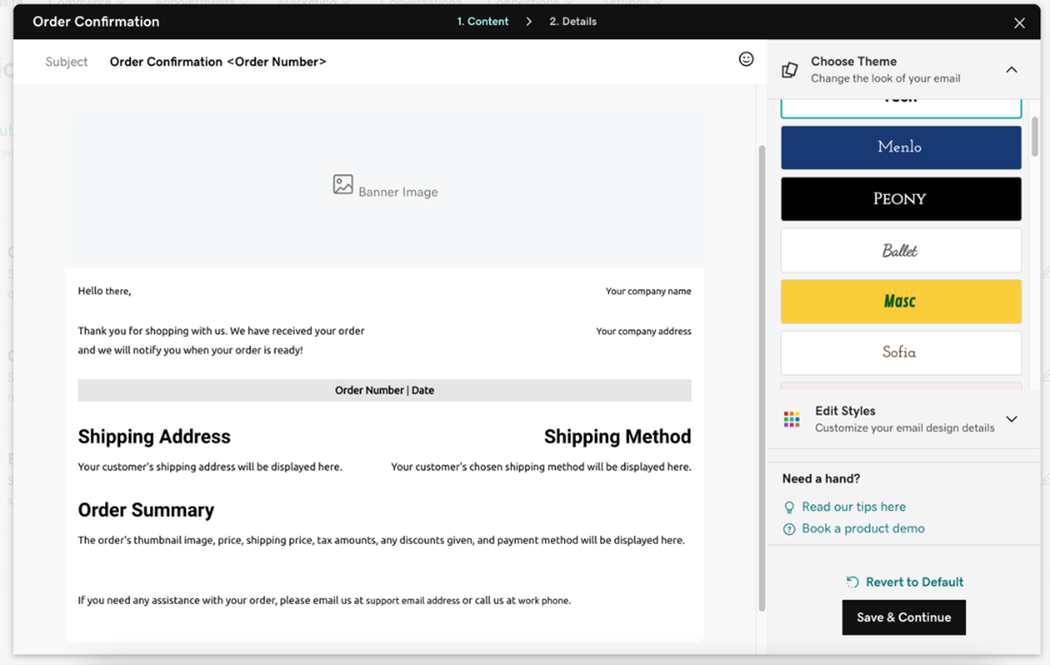Select the Menlo blue theme

pos(900,147)
